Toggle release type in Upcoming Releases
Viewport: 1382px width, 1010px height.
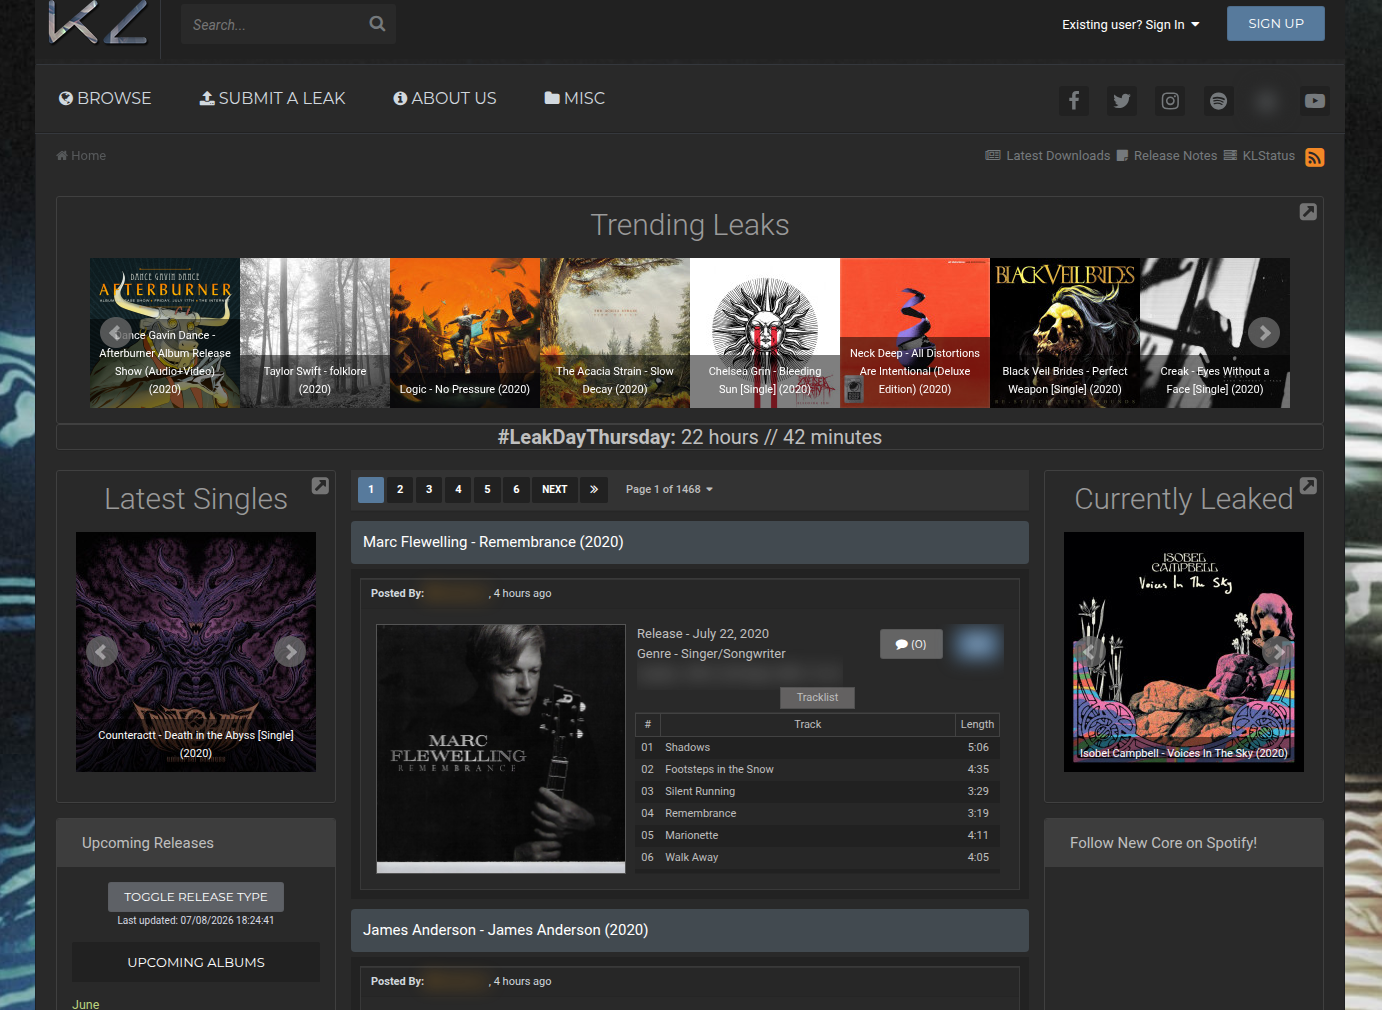pyautogui.click(x=196, y=897)
